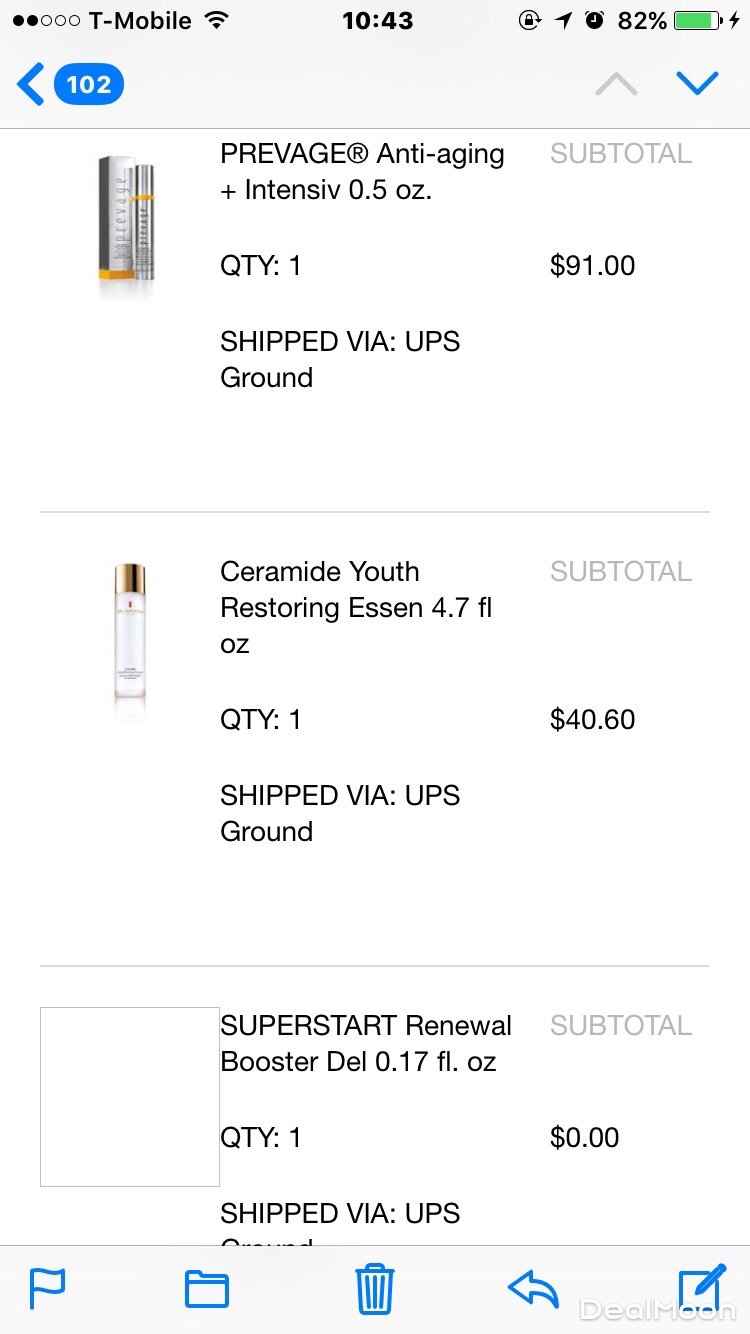
Task: Tap the SUPERSTART Renewal Booster title
Action: pos(366,1043)
